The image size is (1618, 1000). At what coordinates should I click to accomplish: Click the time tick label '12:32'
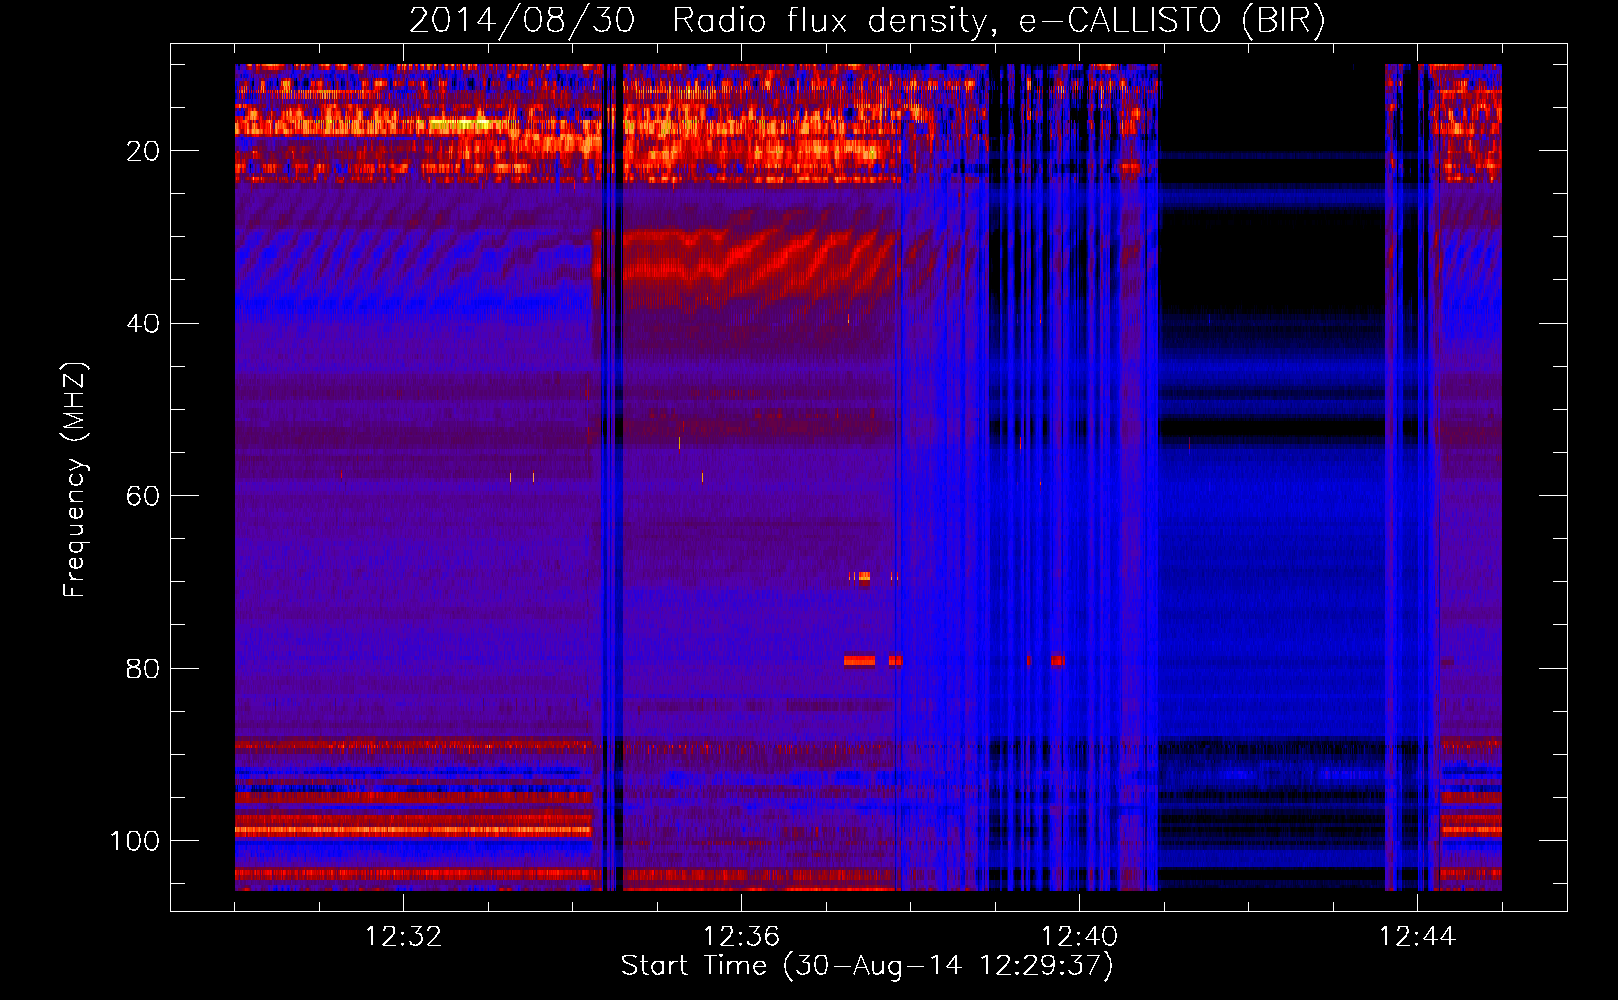point(403,937)
